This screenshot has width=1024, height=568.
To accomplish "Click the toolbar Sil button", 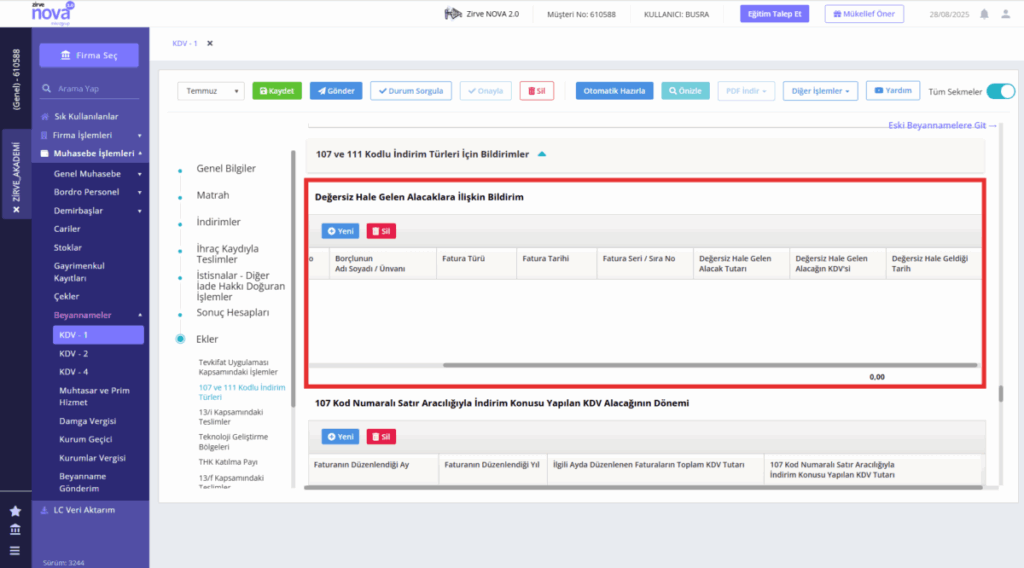I will click(x=537, y=91).
